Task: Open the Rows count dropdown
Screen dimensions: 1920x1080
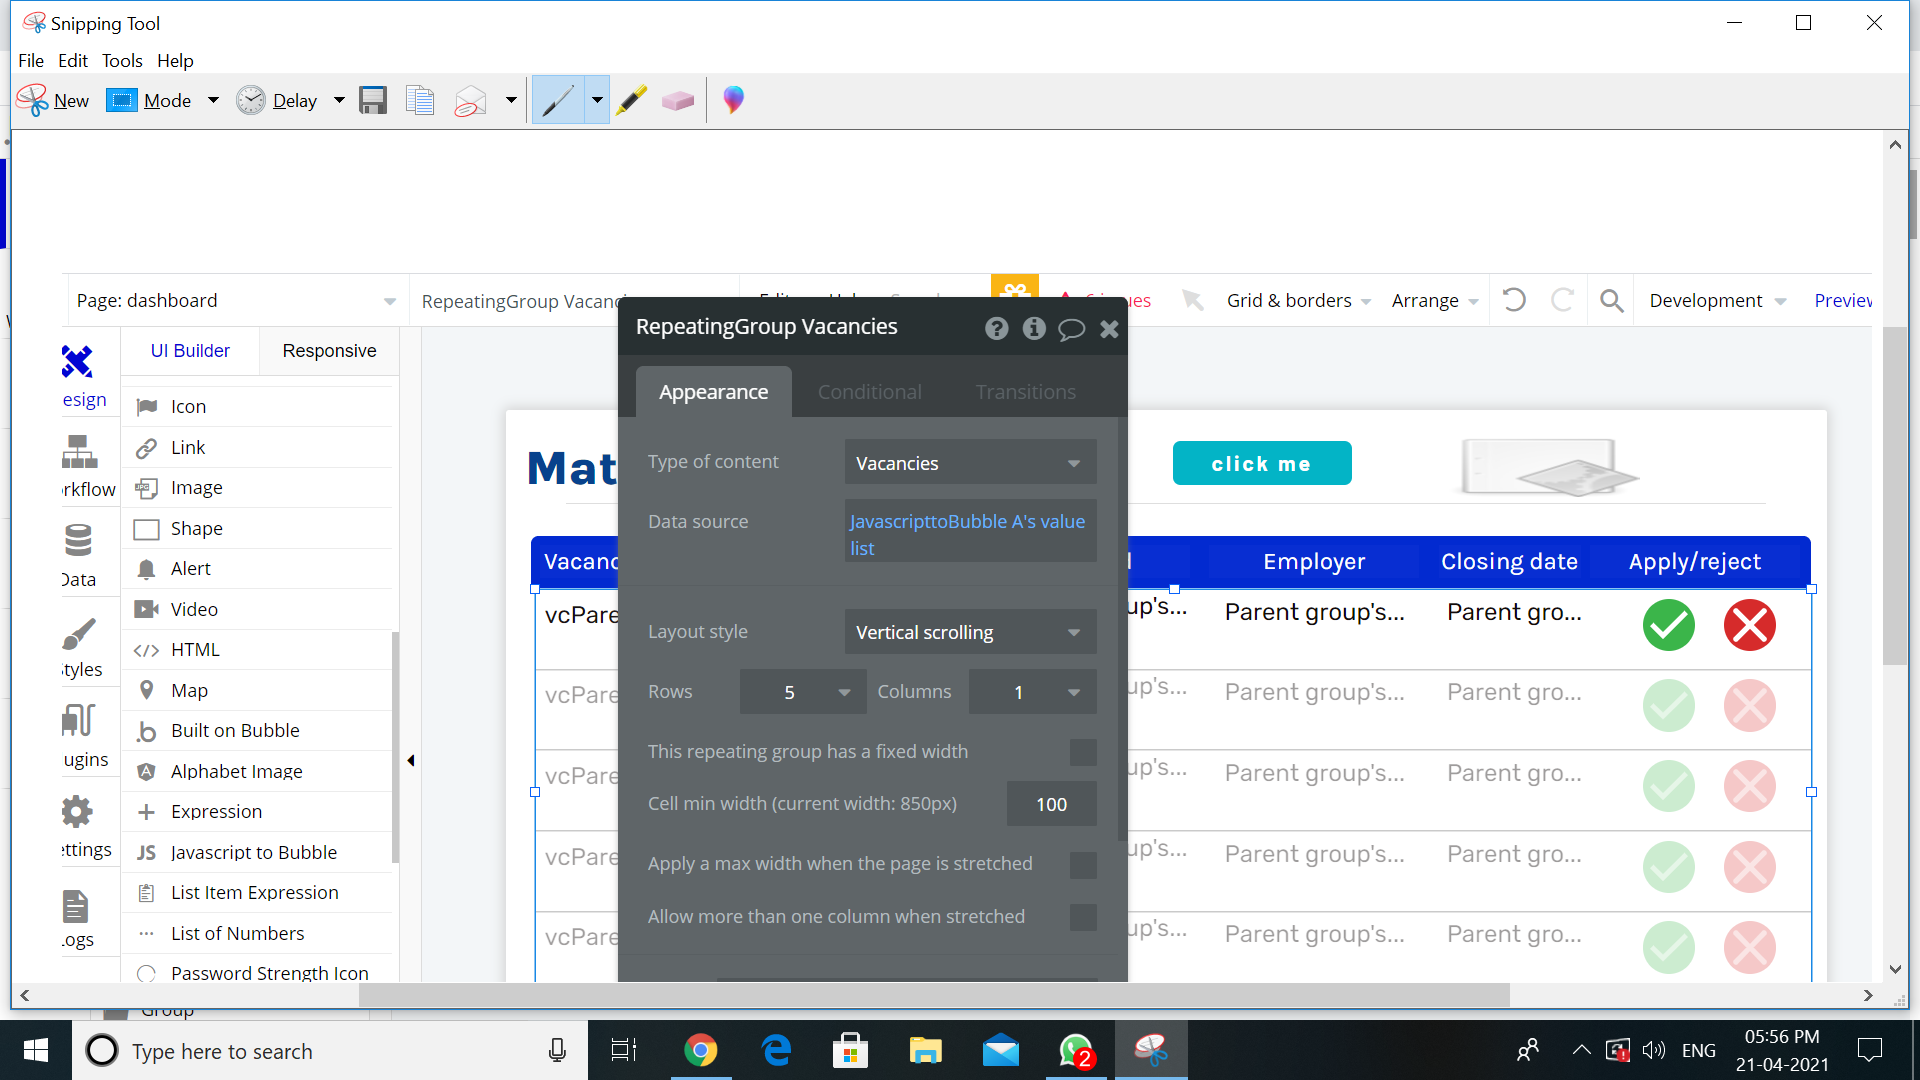Action: [802, 692]
